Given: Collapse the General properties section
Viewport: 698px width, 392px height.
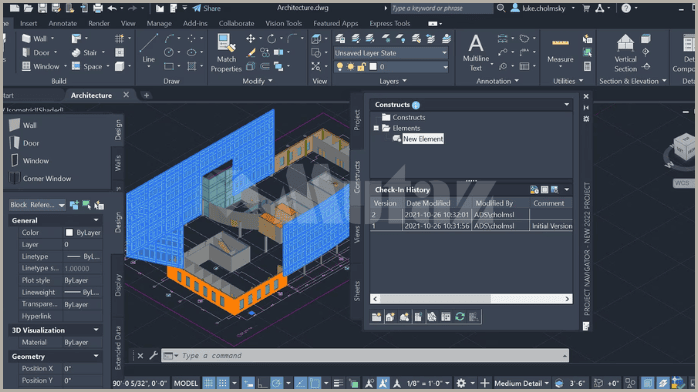Looking at the screenshot, I should [x=96, y=220].
